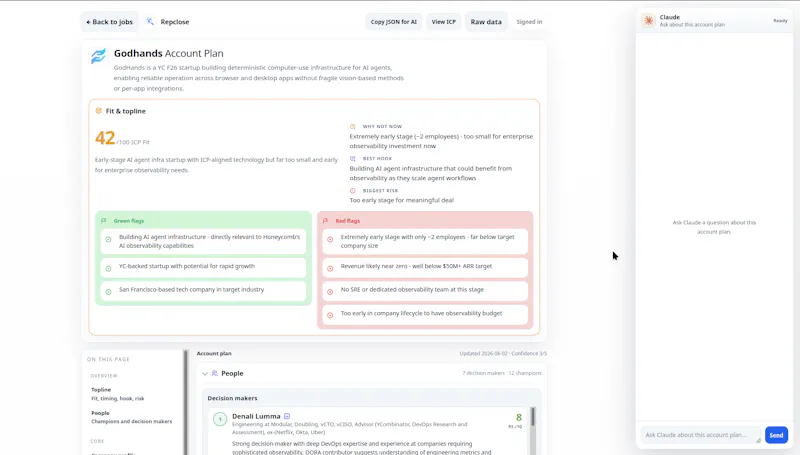
Task: Click alert icon beside No SRE team flag
Action: tap(330, 292)
